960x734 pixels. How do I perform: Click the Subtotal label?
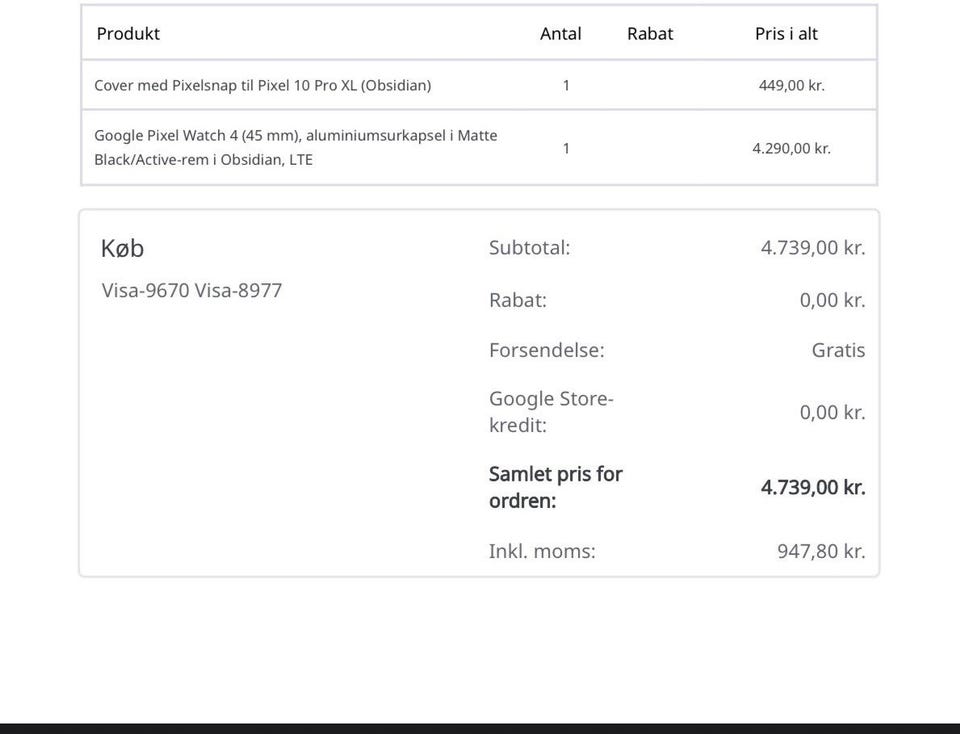(x=529, y=248)
